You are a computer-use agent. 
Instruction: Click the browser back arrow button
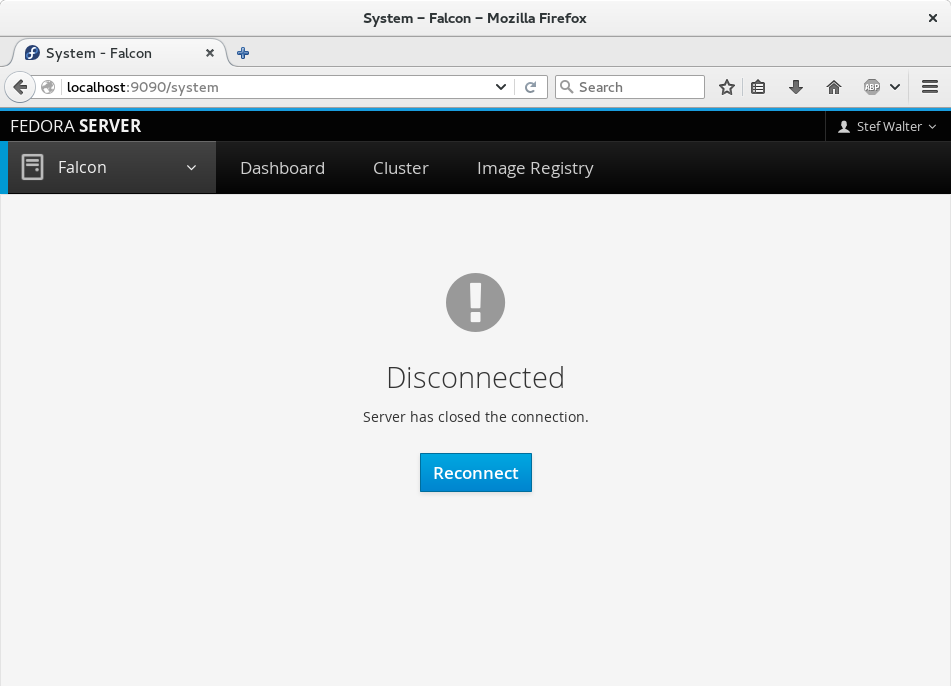point(20,87)
